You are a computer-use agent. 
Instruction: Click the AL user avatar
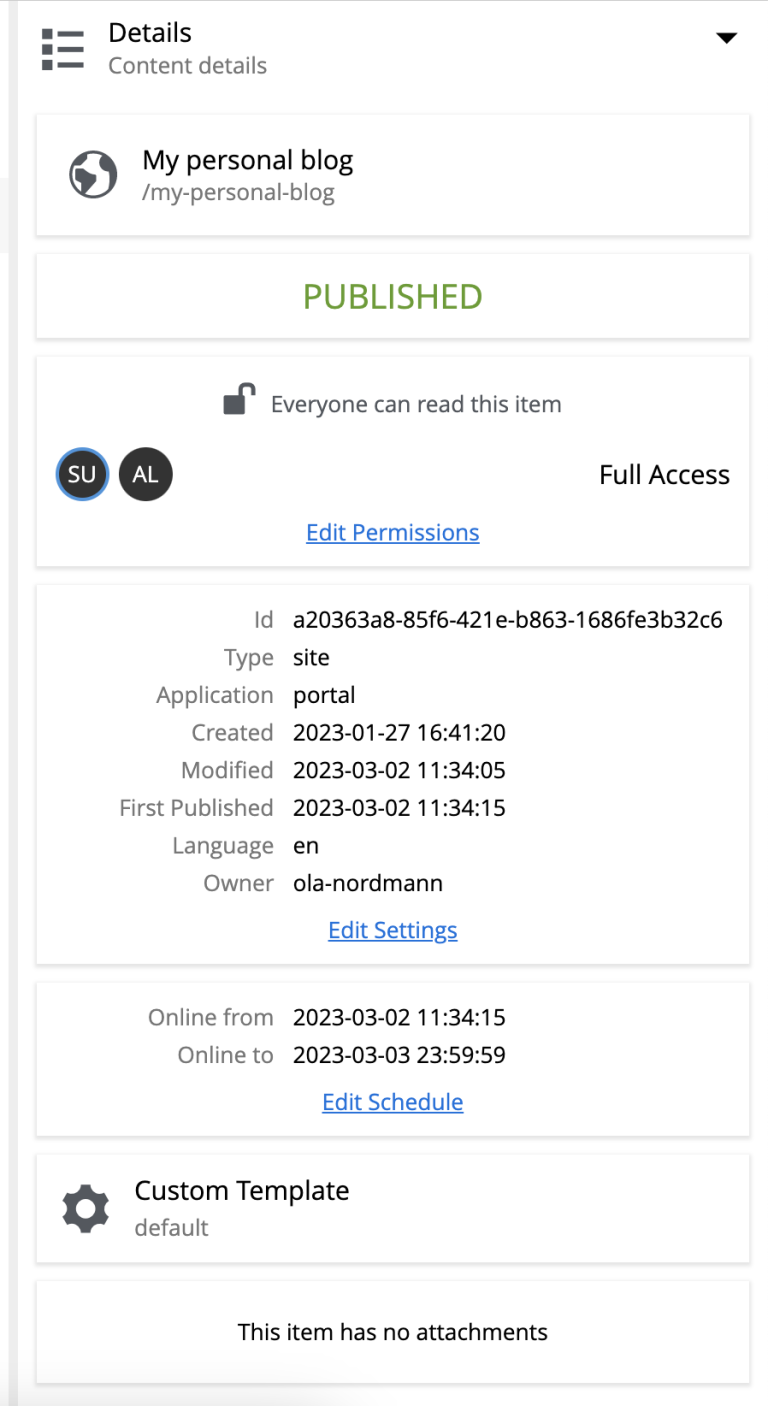[x=146, y=474]
